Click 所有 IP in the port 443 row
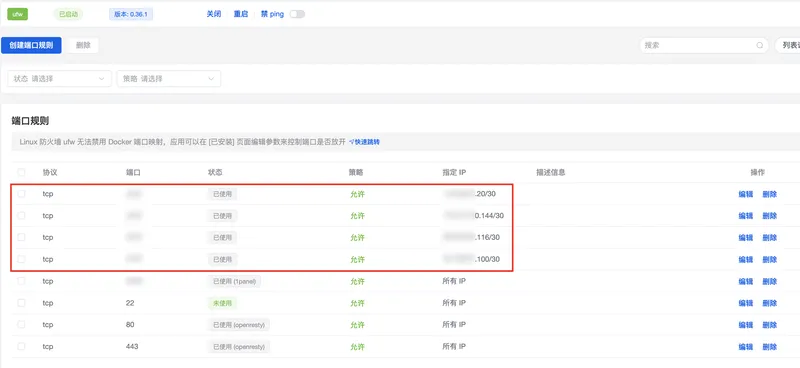800x368 pixels. (x=454, y=346)
